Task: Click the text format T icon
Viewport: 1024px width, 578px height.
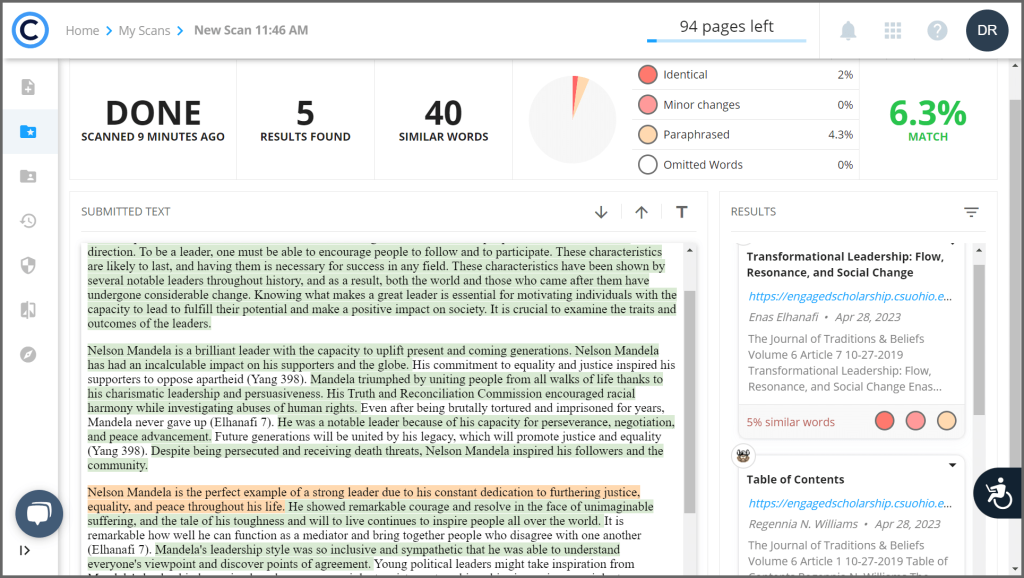Action: coord(681,212)
